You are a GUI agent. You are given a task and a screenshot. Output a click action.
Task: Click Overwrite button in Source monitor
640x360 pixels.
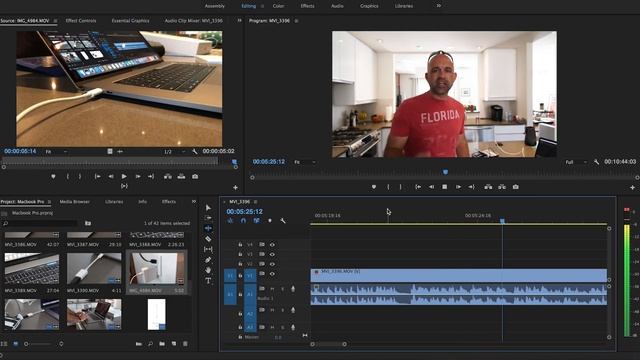pyautogui.click(x=181, y=176)
